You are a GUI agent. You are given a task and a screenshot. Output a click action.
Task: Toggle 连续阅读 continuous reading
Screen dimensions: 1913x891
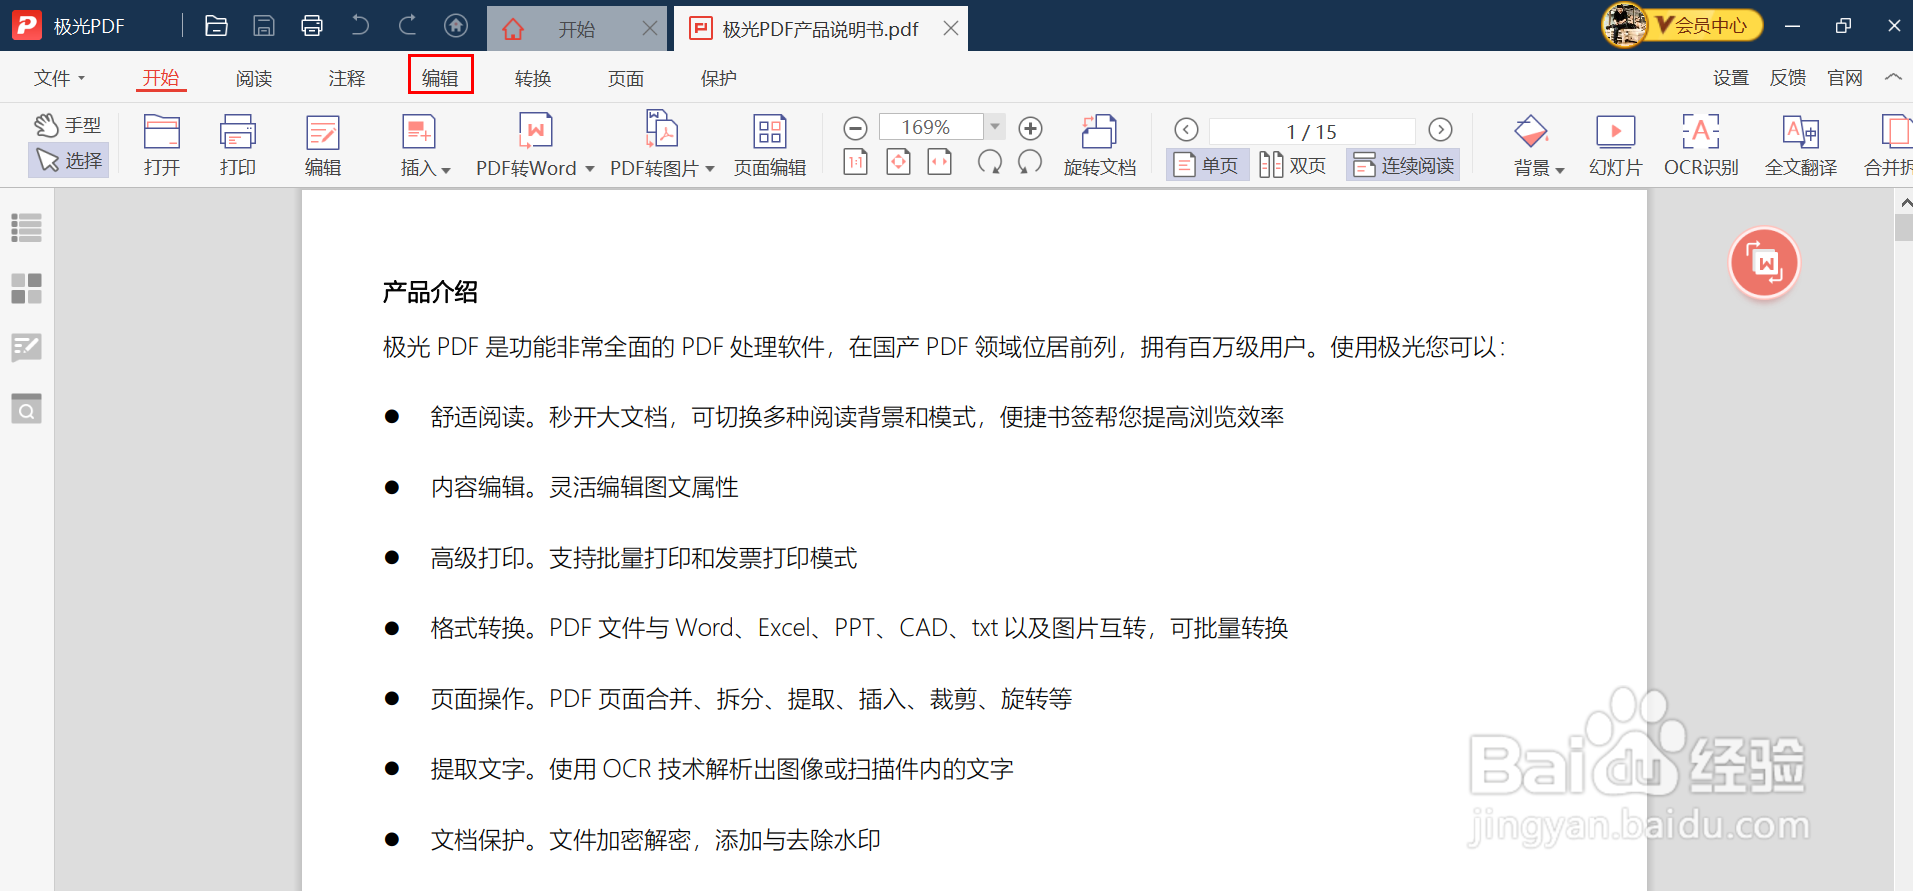(1403, 165)
